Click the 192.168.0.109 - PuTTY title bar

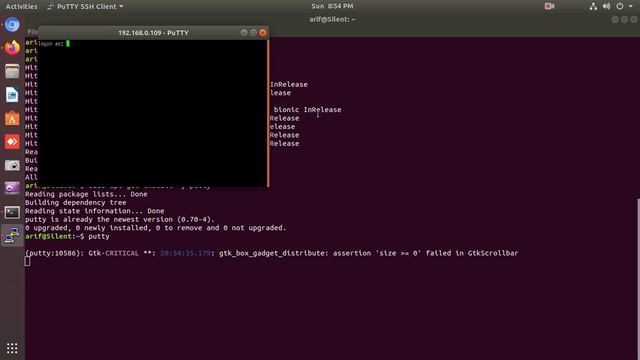click(x=153, y=33)
